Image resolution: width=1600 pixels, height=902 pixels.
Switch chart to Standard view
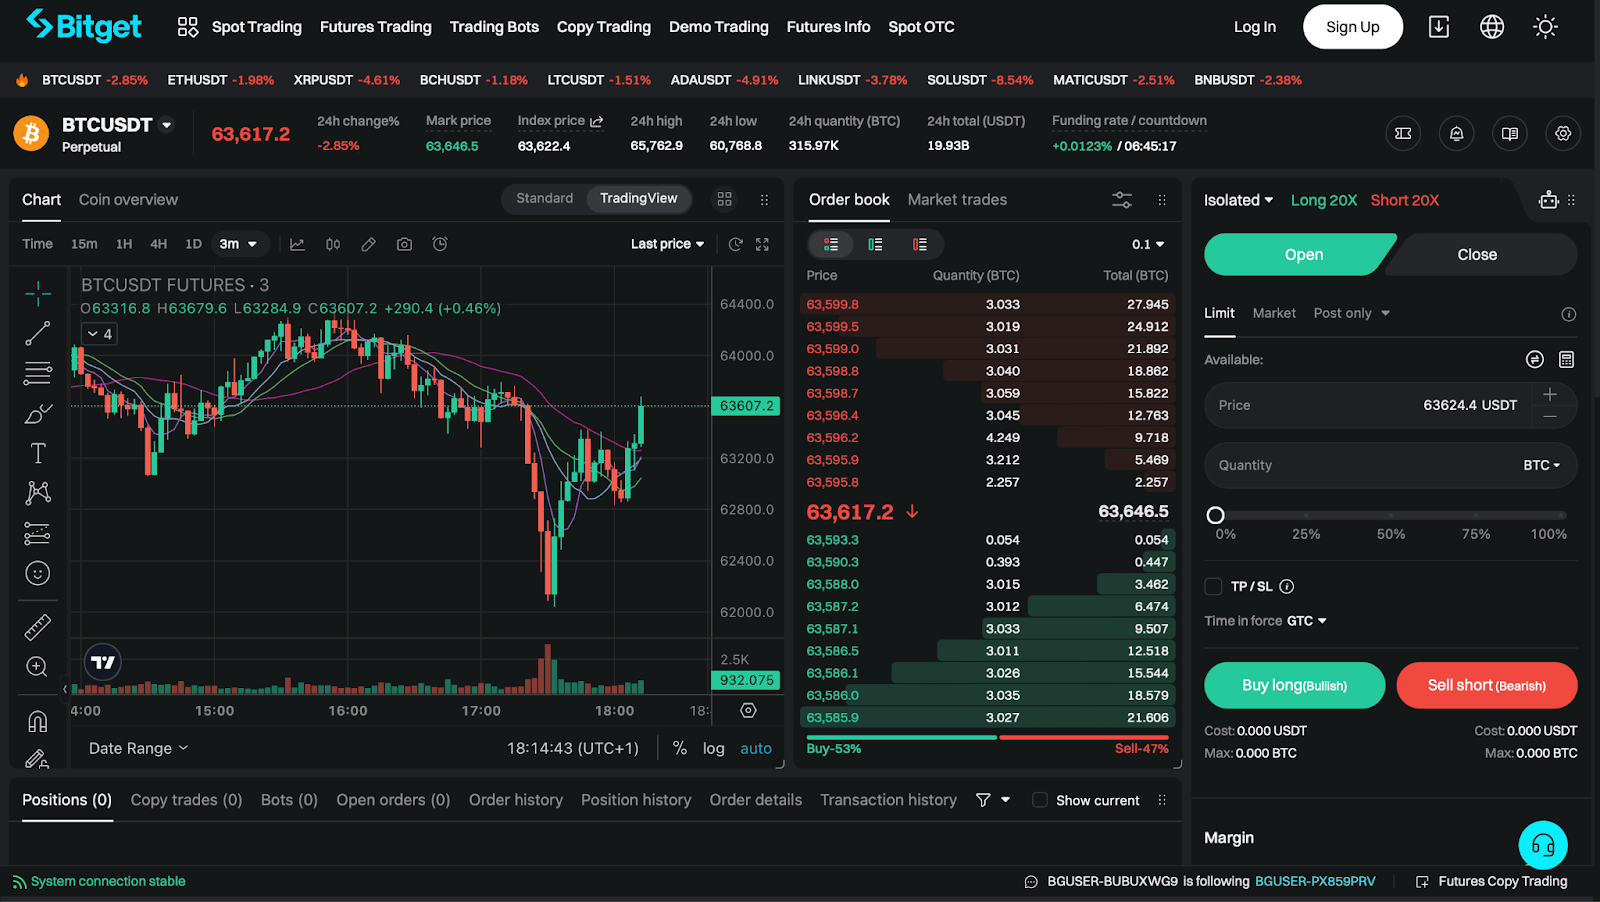pos(544,198)
